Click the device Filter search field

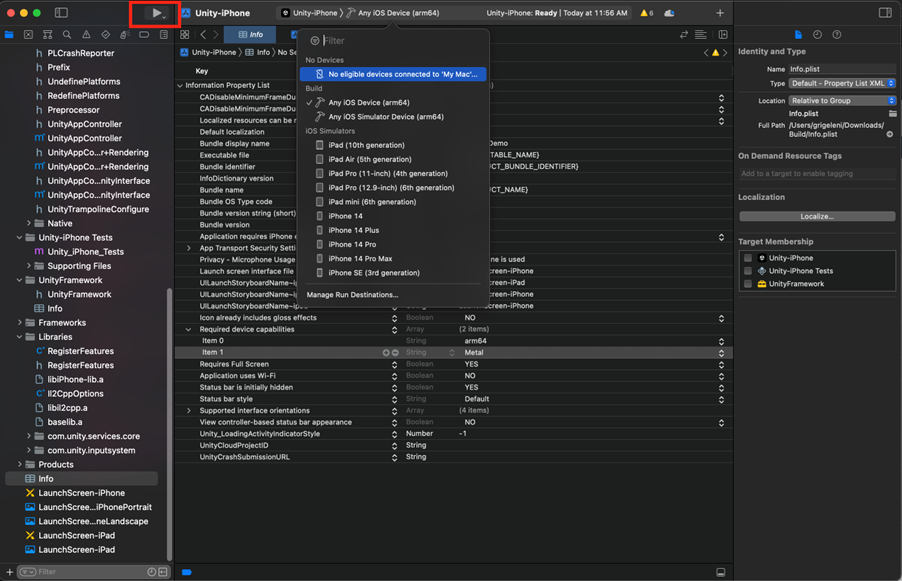pyautogui.click(x=400, y=41)
